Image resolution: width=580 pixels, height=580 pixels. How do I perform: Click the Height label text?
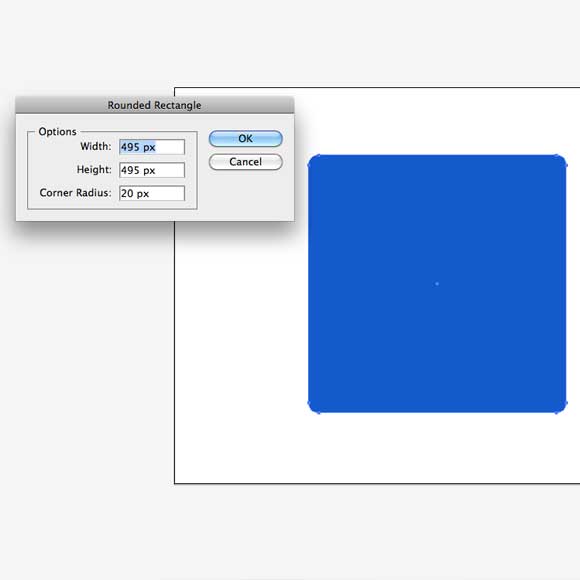94,169
